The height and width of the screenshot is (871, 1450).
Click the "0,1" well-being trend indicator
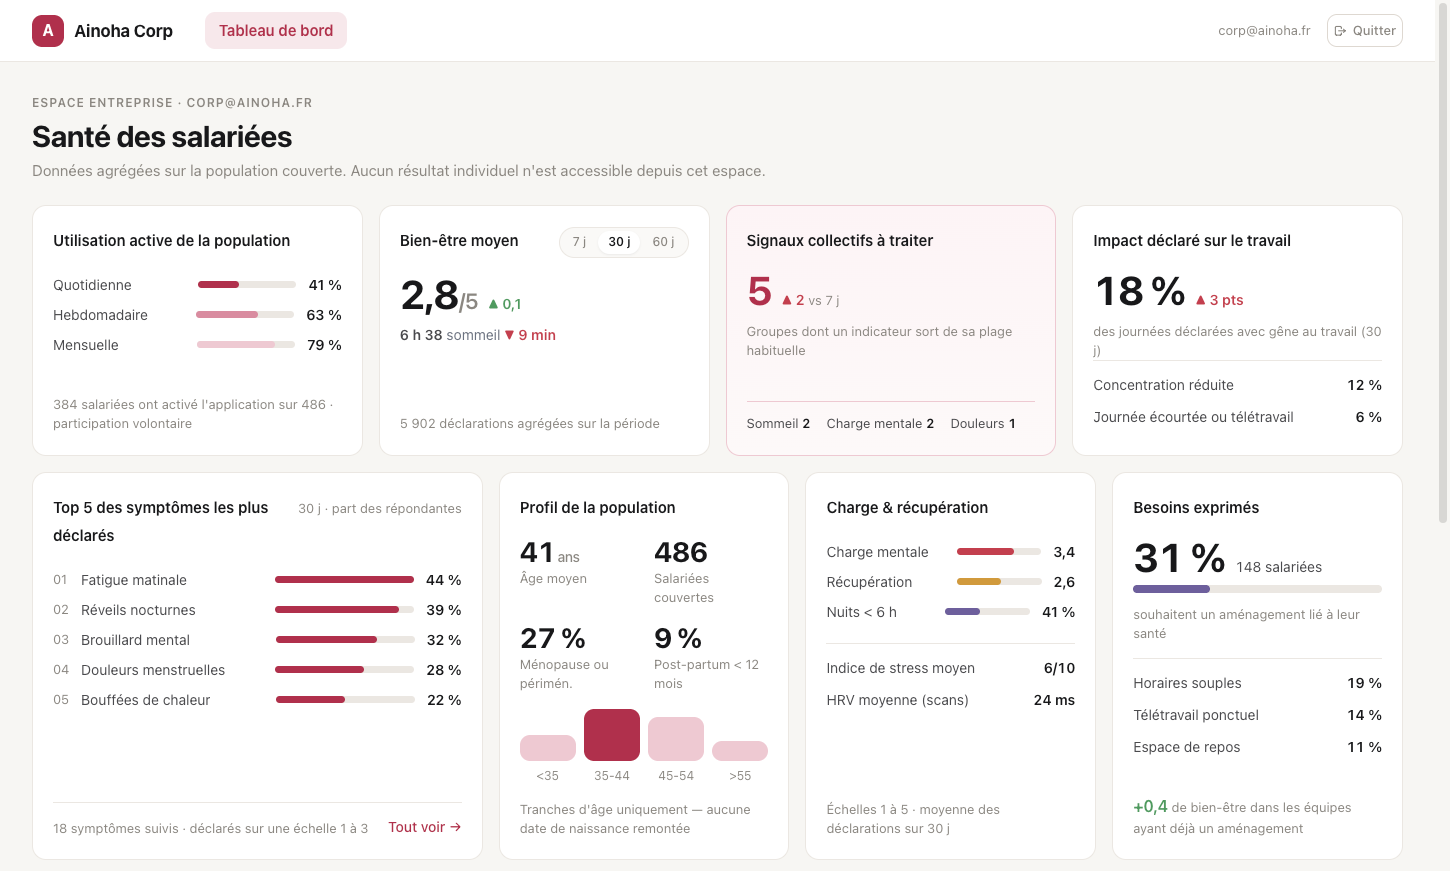505,304
